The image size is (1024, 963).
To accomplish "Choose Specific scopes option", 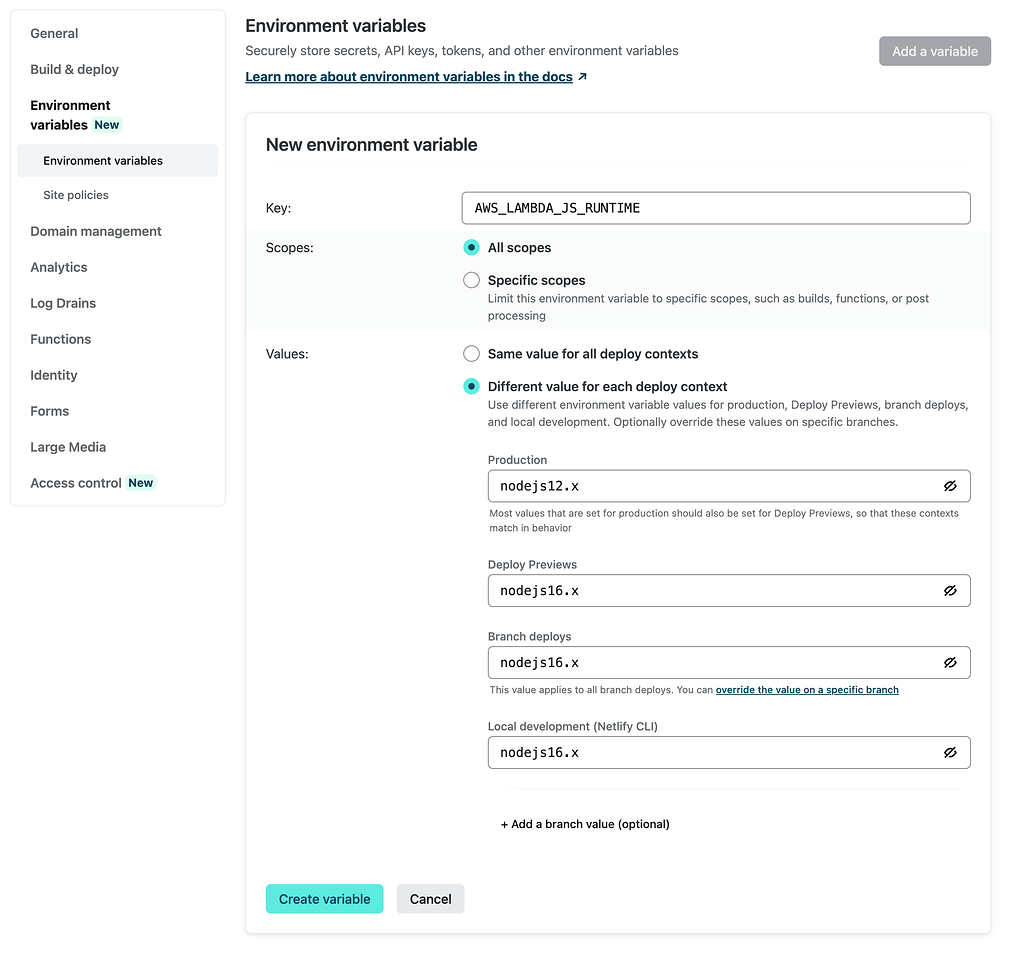I will [471, 281].
